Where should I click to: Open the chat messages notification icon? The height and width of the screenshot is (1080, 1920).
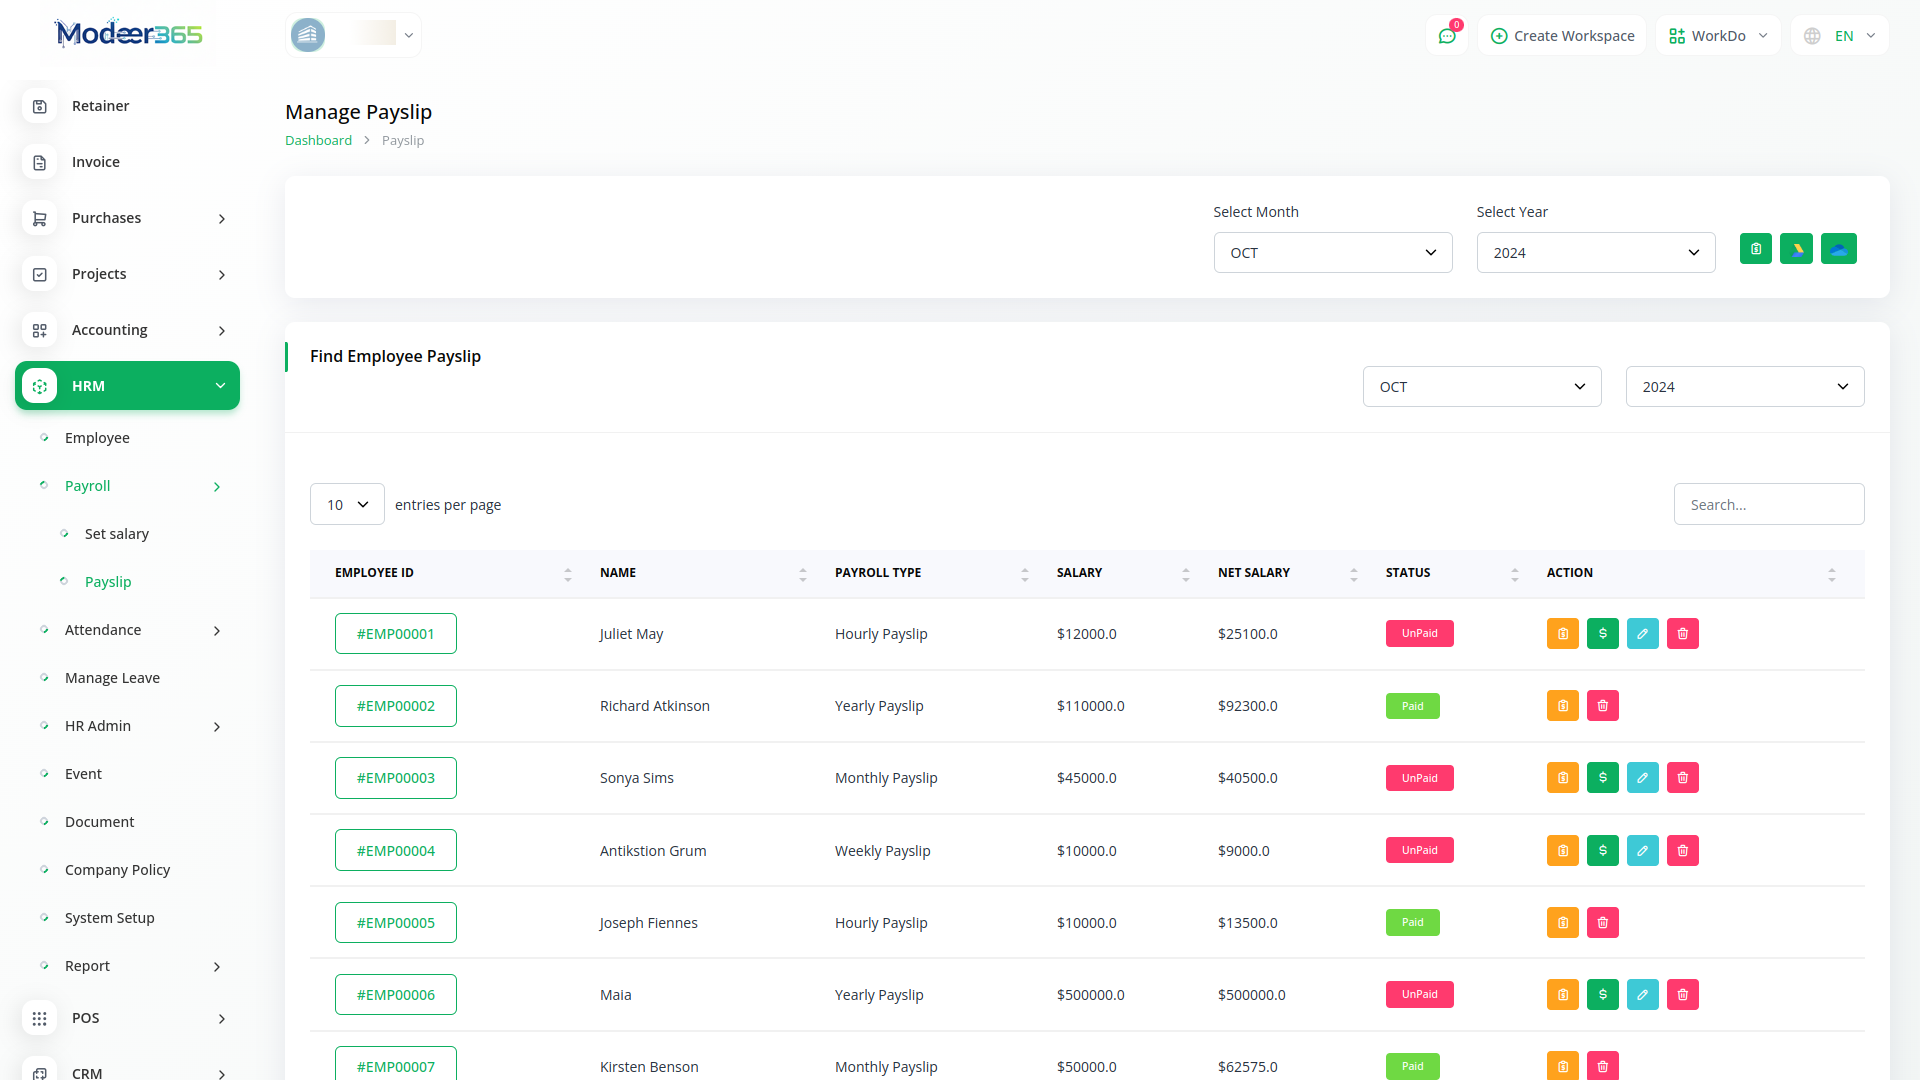click(x=1447, y=36)
